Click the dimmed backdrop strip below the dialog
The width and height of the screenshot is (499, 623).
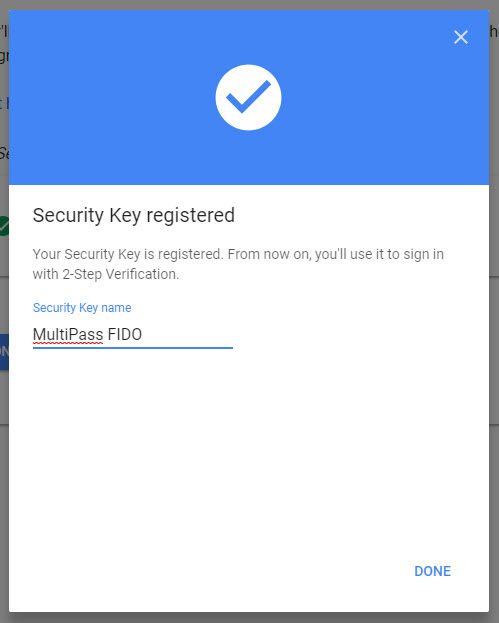click(250, 618)
